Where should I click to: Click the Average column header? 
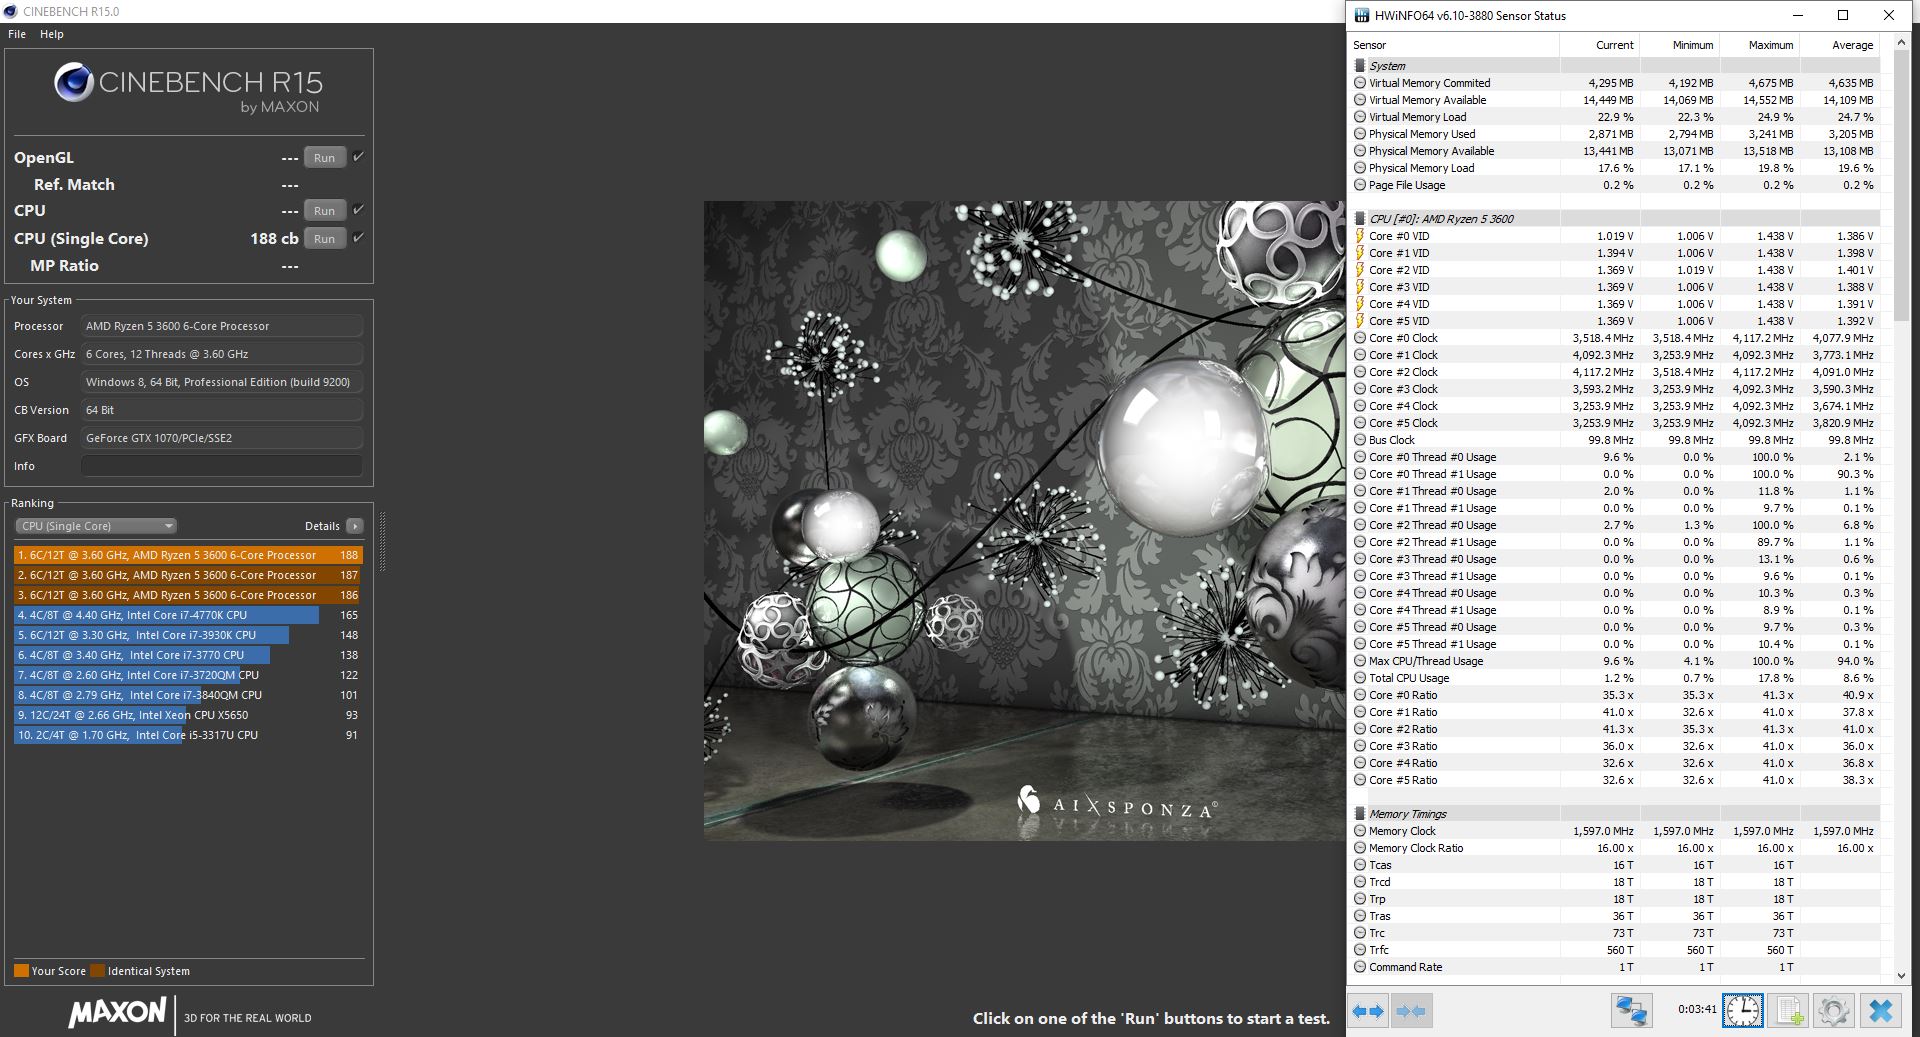(1839, 45)
